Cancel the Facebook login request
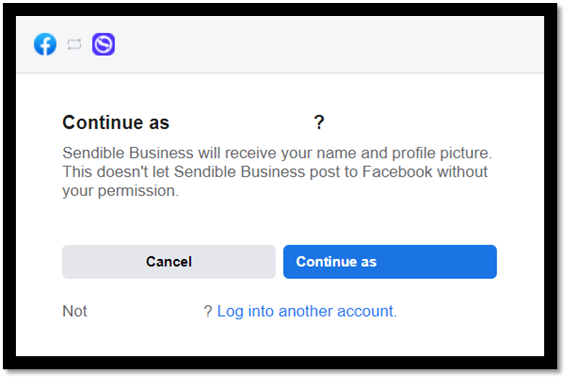Image resolution: width=566 pixels, height=378 pixels. [x=169, y=262]
